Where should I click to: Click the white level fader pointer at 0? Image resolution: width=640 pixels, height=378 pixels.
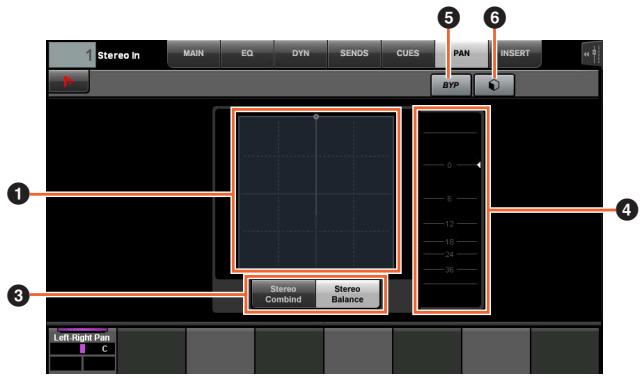point(479,165)
